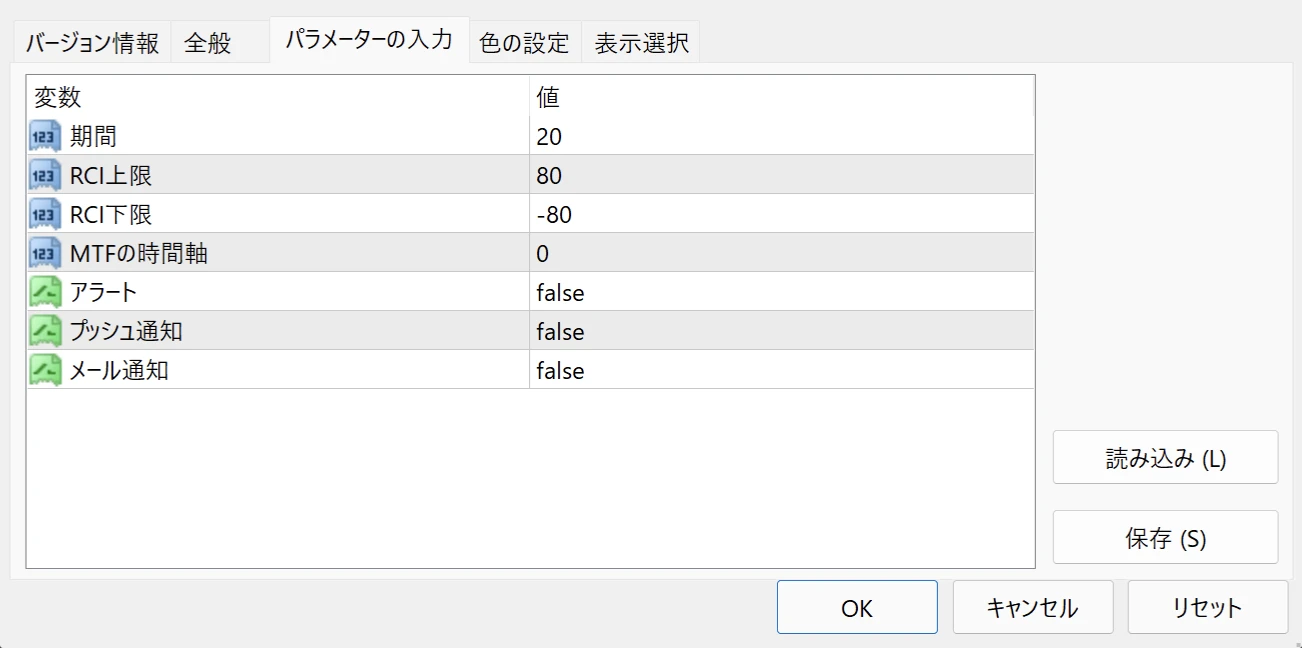This screenshot has width=1302, height=648.
Task: Open the 全般 tab
Action: click(208, 41)
